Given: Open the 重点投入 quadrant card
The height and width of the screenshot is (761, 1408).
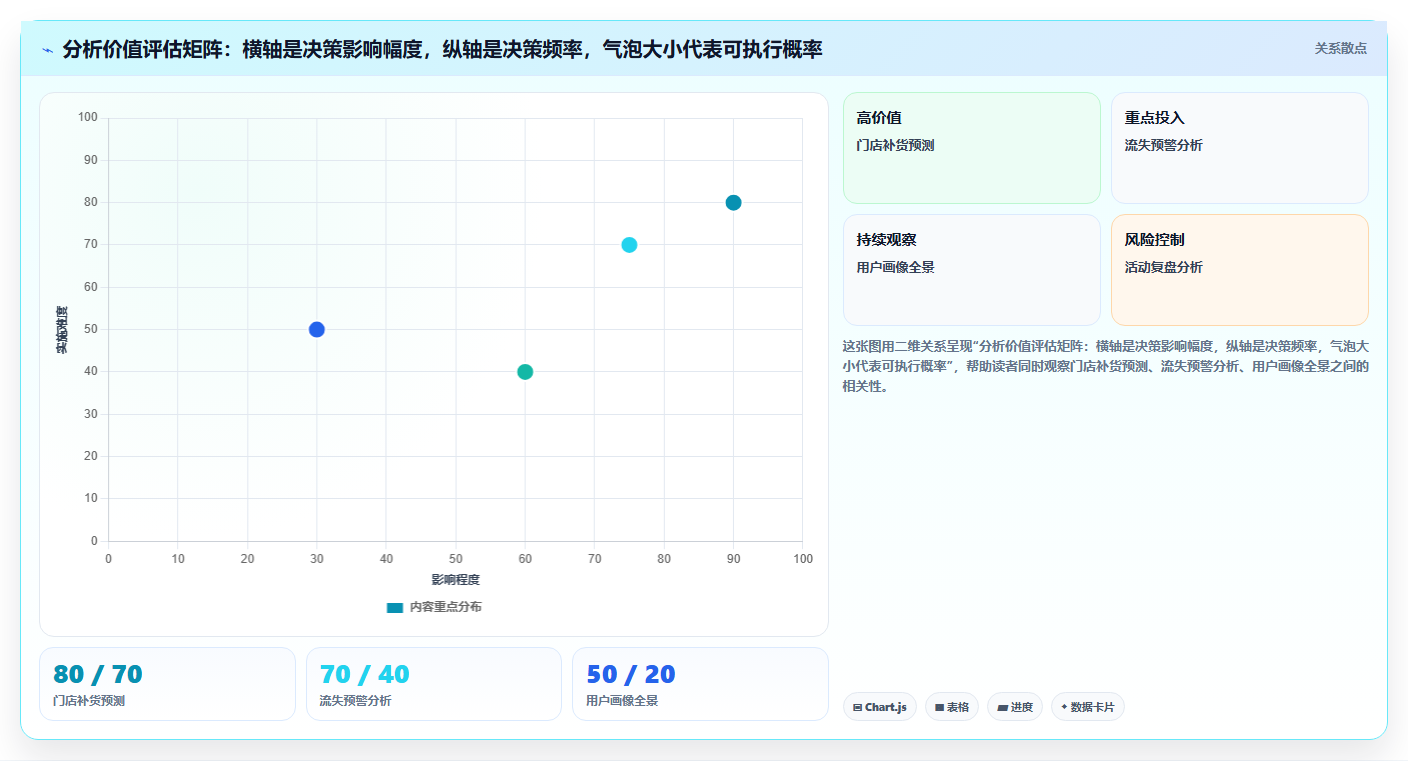Looking at the screenshot, I should tap(1240, 148).
